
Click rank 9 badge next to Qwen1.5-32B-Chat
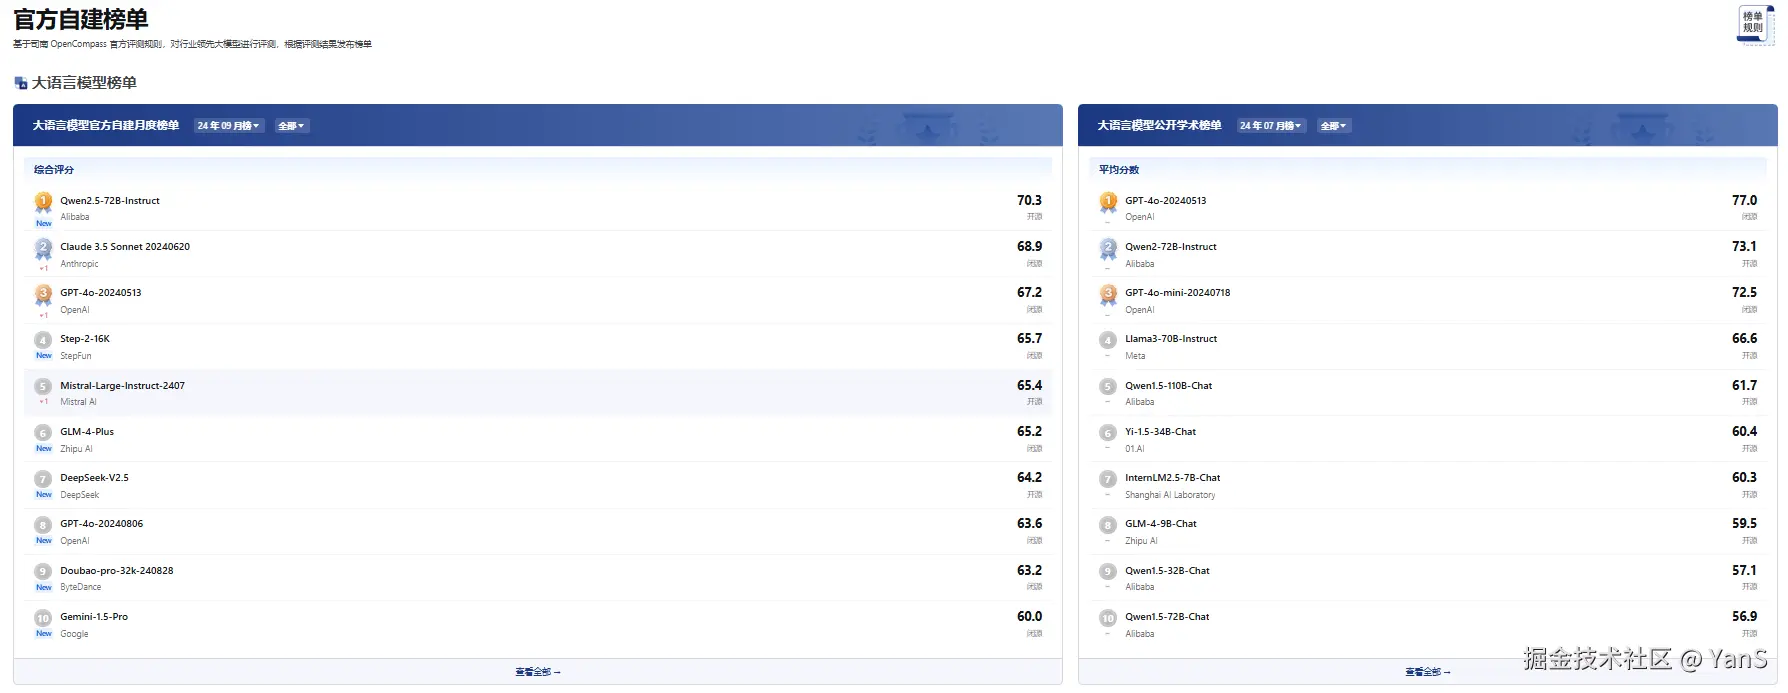tap(1108, 572)
